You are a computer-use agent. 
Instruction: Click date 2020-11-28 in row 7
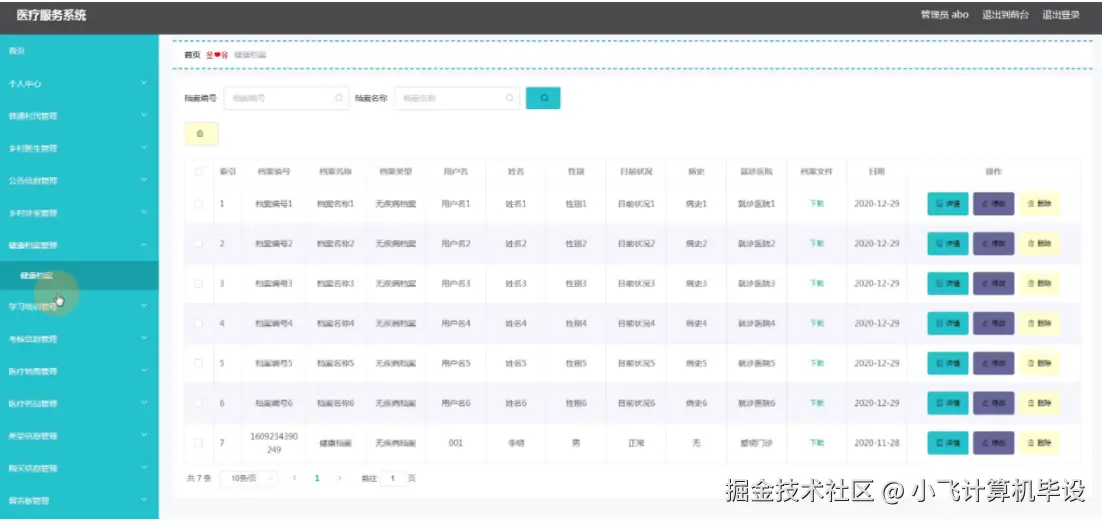[x=876, y=443]
